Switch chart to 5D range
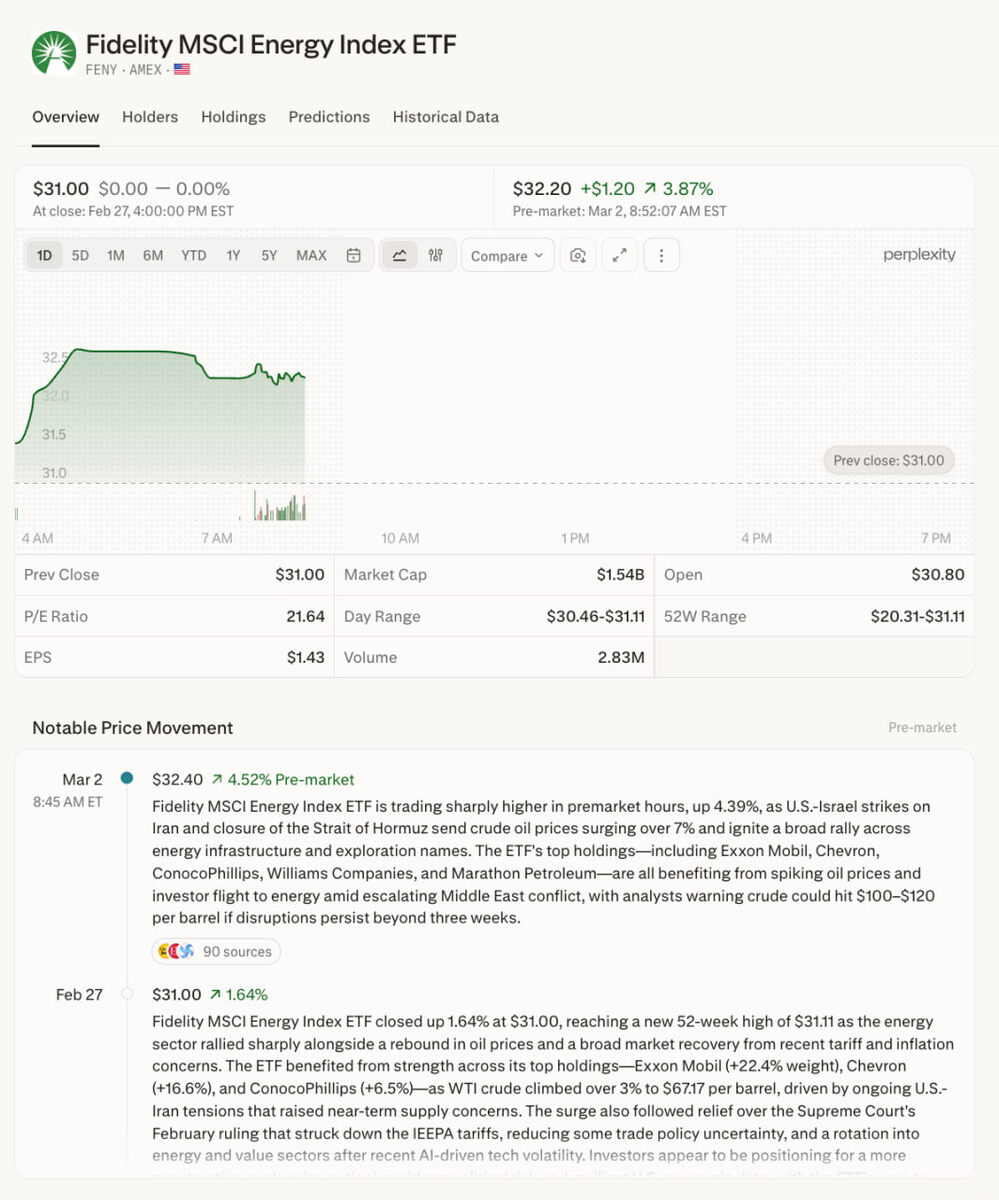The image size is (999, 1200). click(80, 255)
